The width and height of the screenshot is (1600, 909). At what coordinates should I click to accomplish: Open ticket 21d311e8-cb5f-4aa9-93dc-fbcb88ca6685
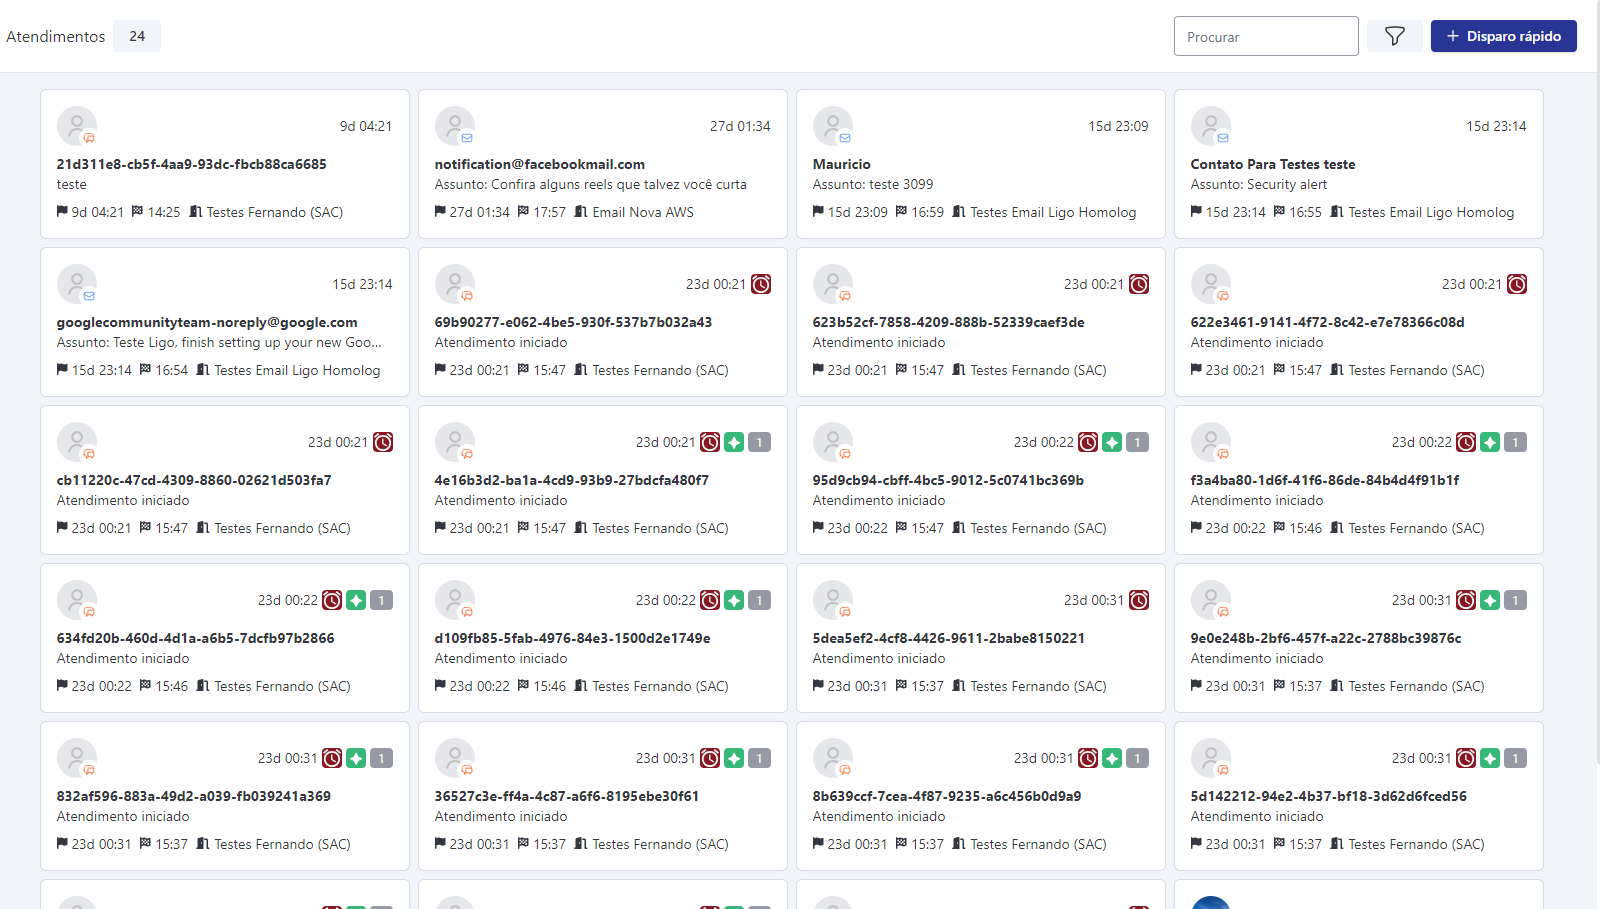[192, 164]
